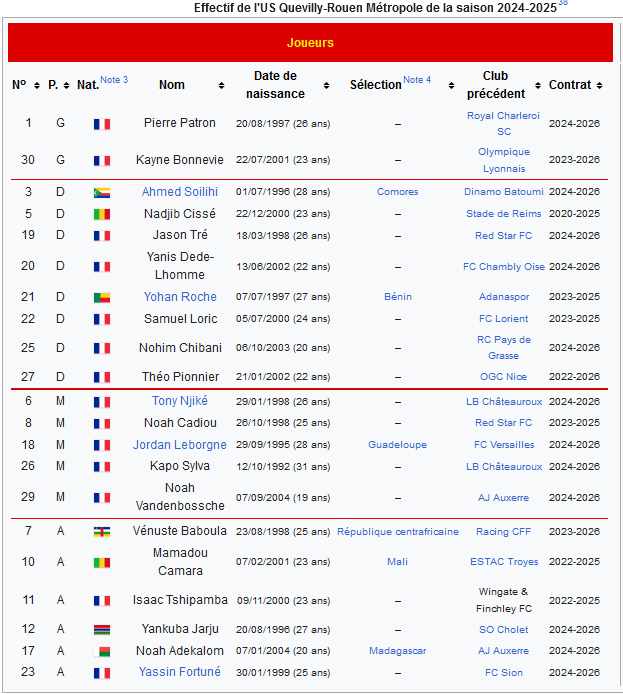Click the name Pierre Patron
Screen dimensions: 623x694
(x=180, y=123)
